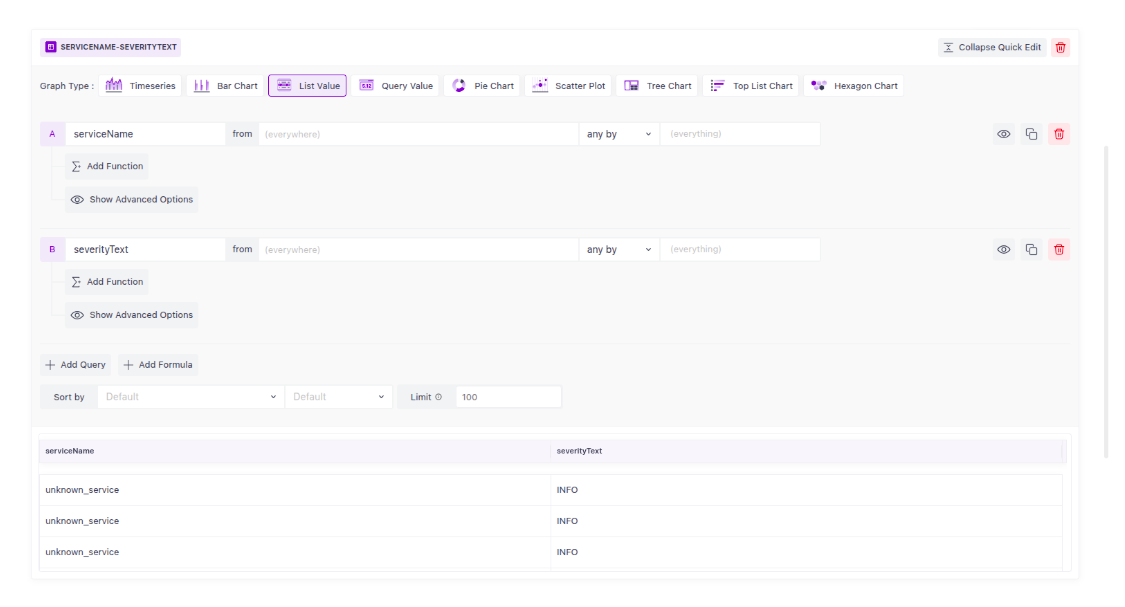Image resolution: width=1125 pixels, height=607 pixels.
Task: Duplicate query A using copy icon
Action: tap(1031, 134)
